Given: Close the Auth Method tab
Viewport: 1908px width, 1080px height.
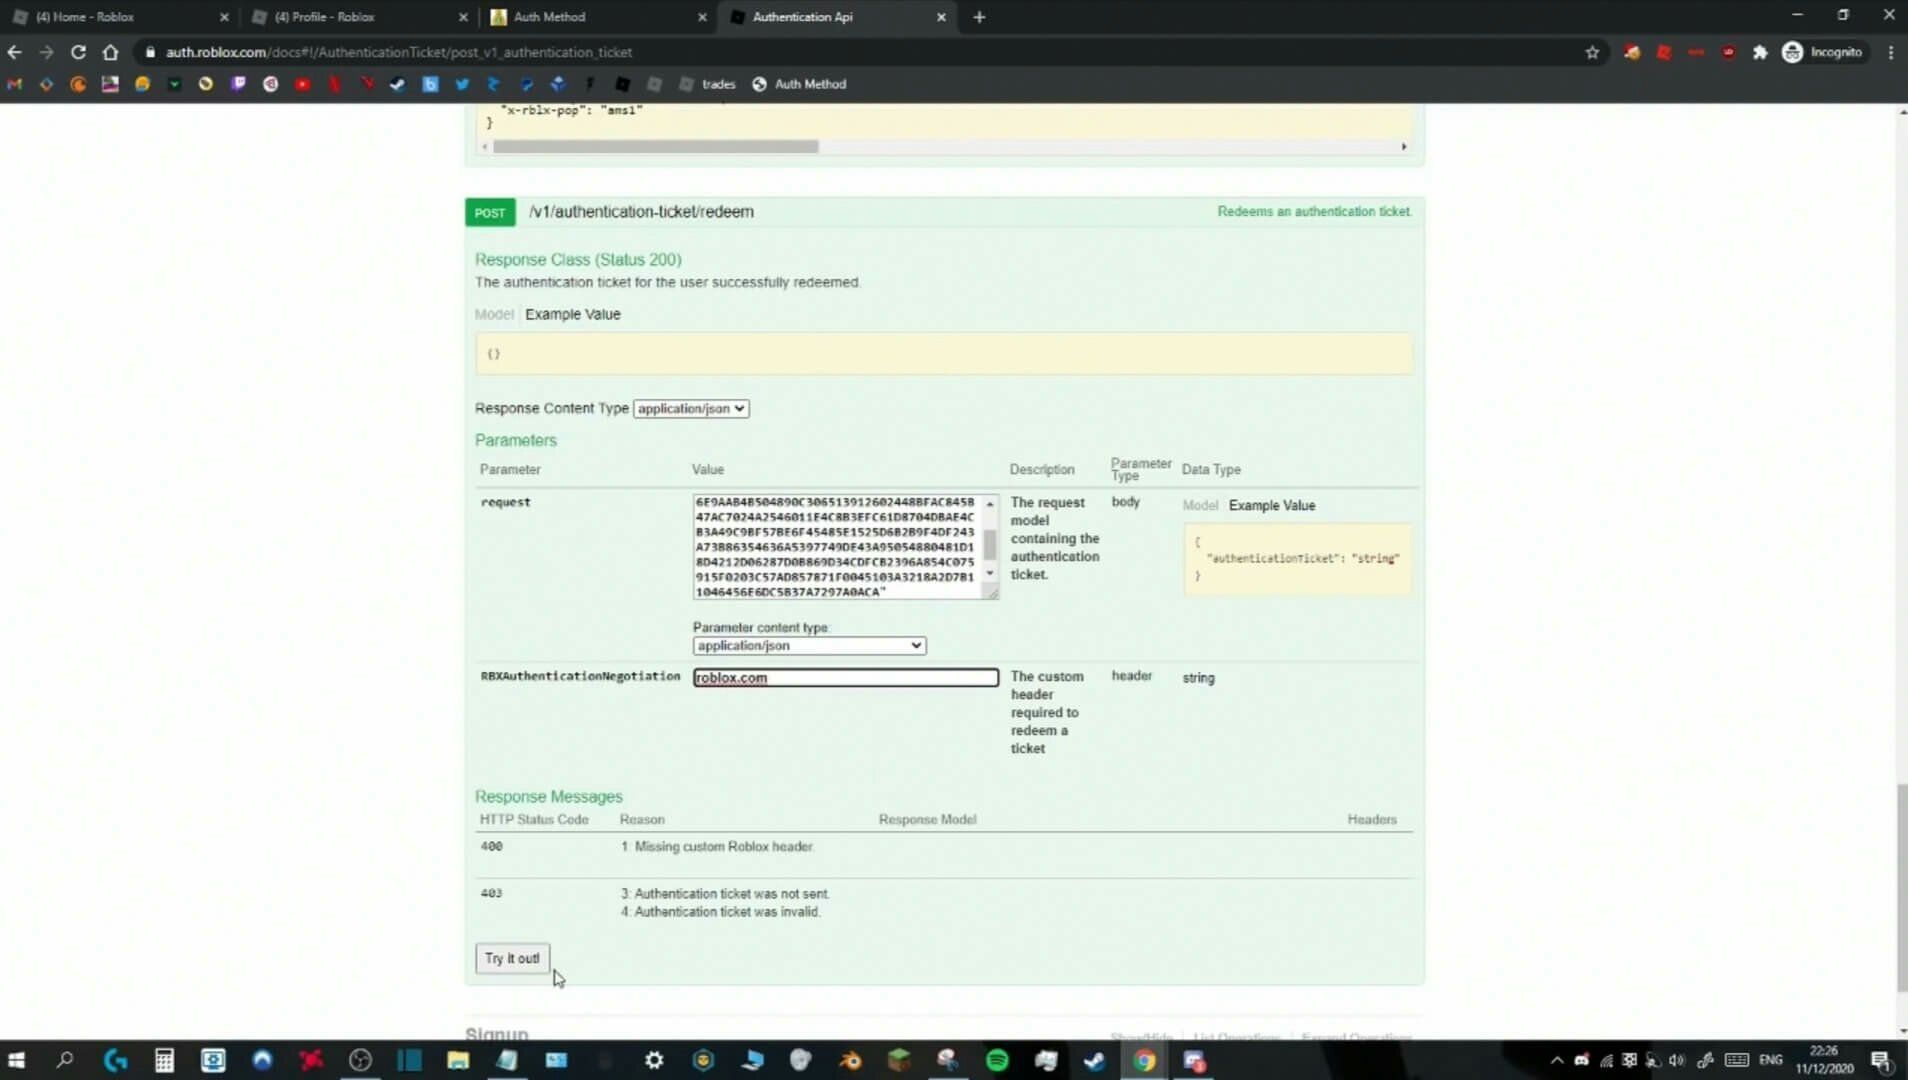Looking at the screenshot, I should coord(702,17).
